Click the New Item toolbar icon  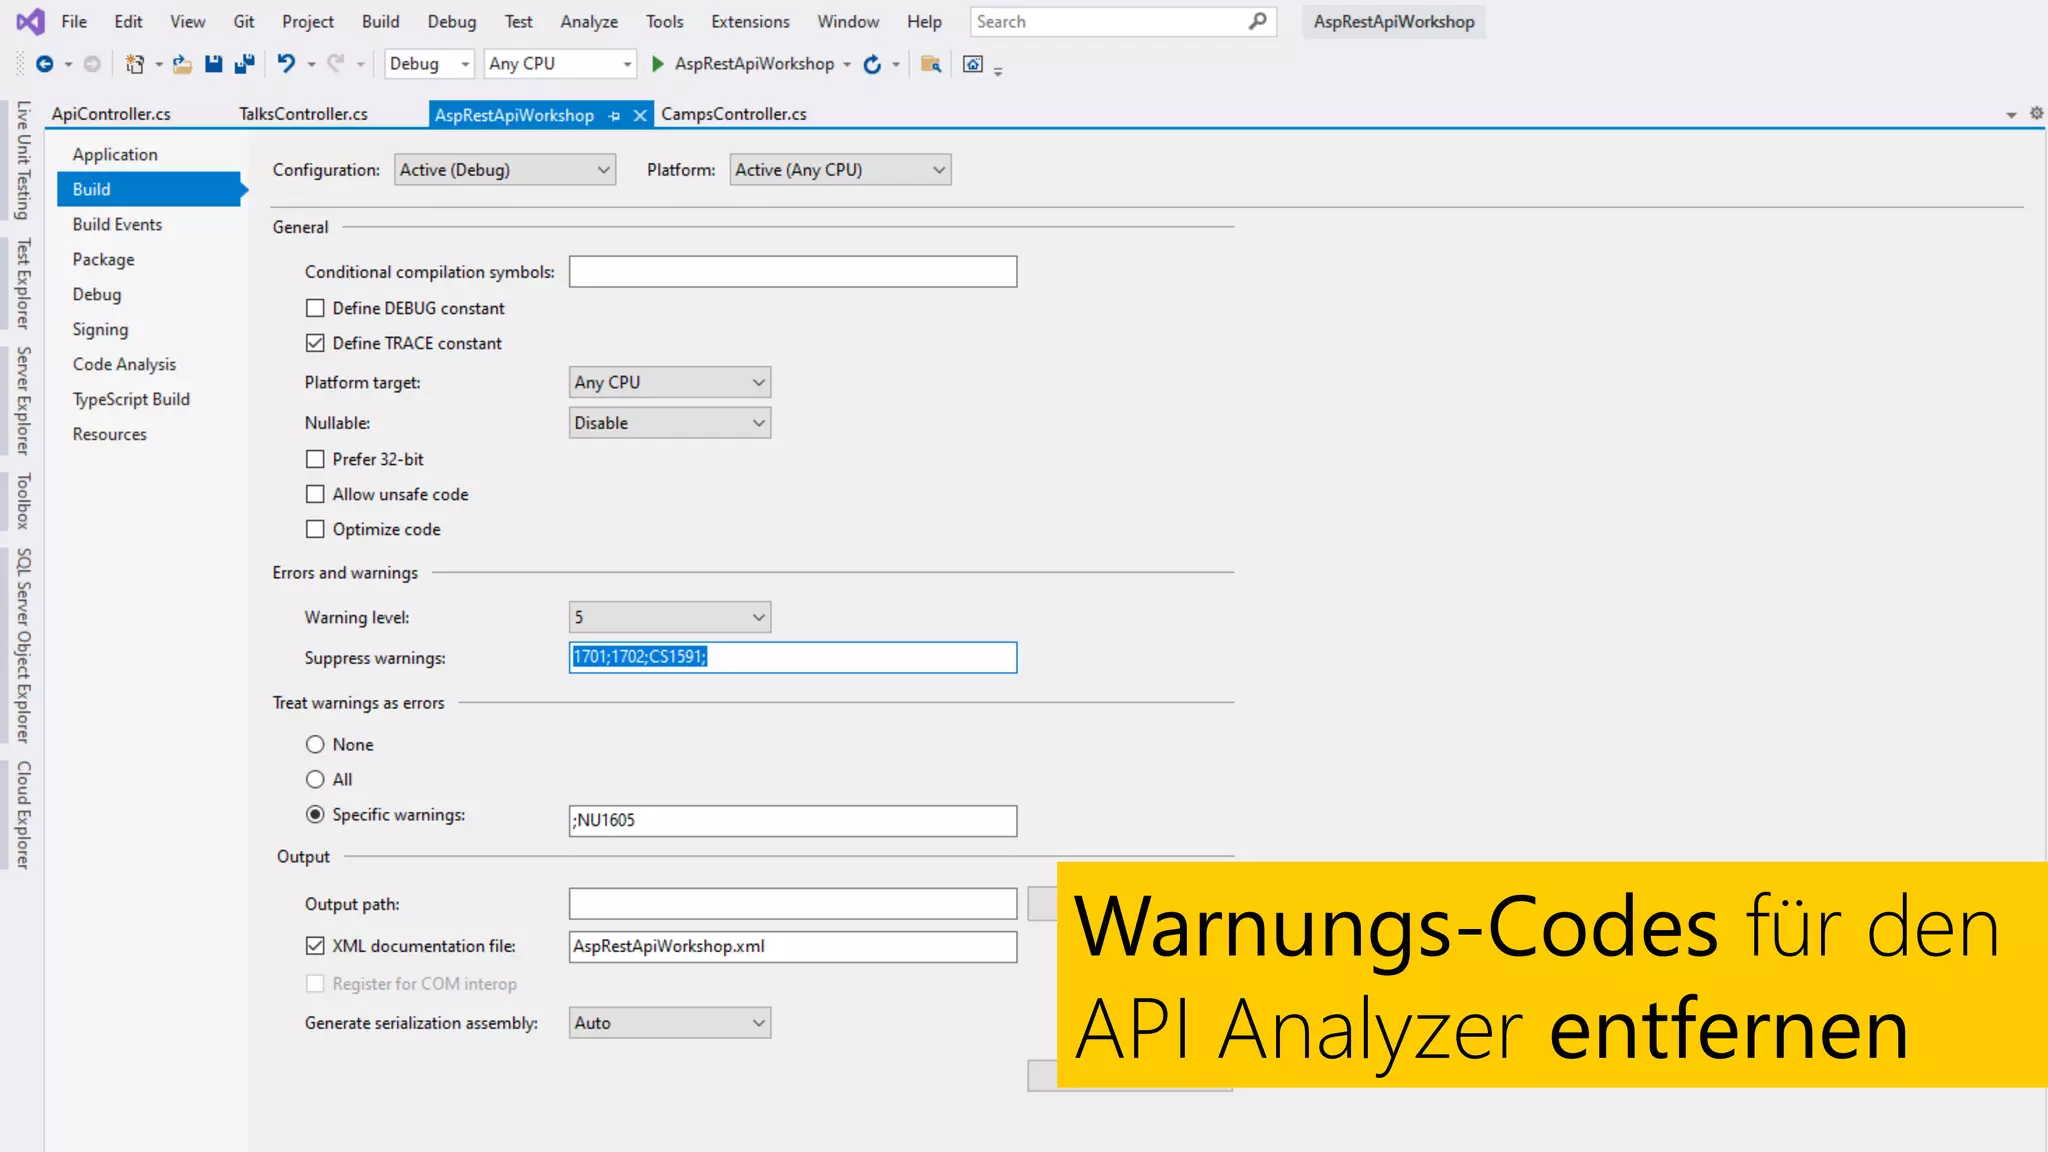click(x=135, y=64)
